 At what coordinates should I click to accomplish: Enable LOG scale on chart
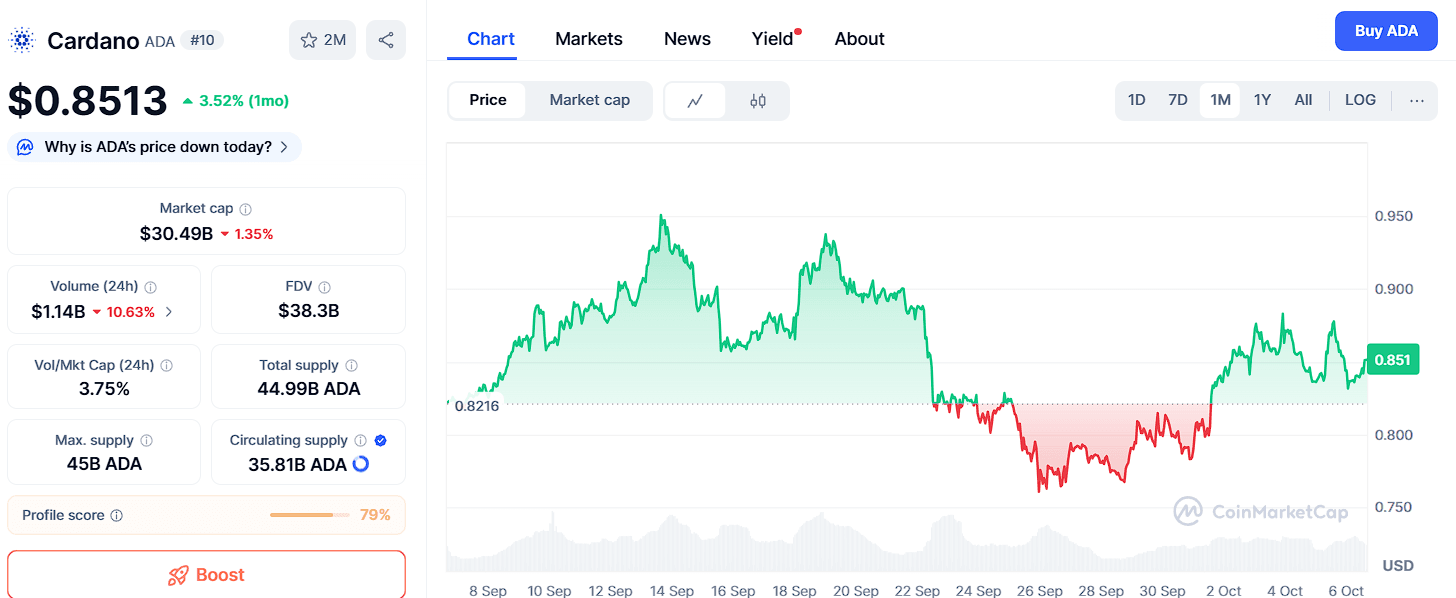[x=1360, y=100]
